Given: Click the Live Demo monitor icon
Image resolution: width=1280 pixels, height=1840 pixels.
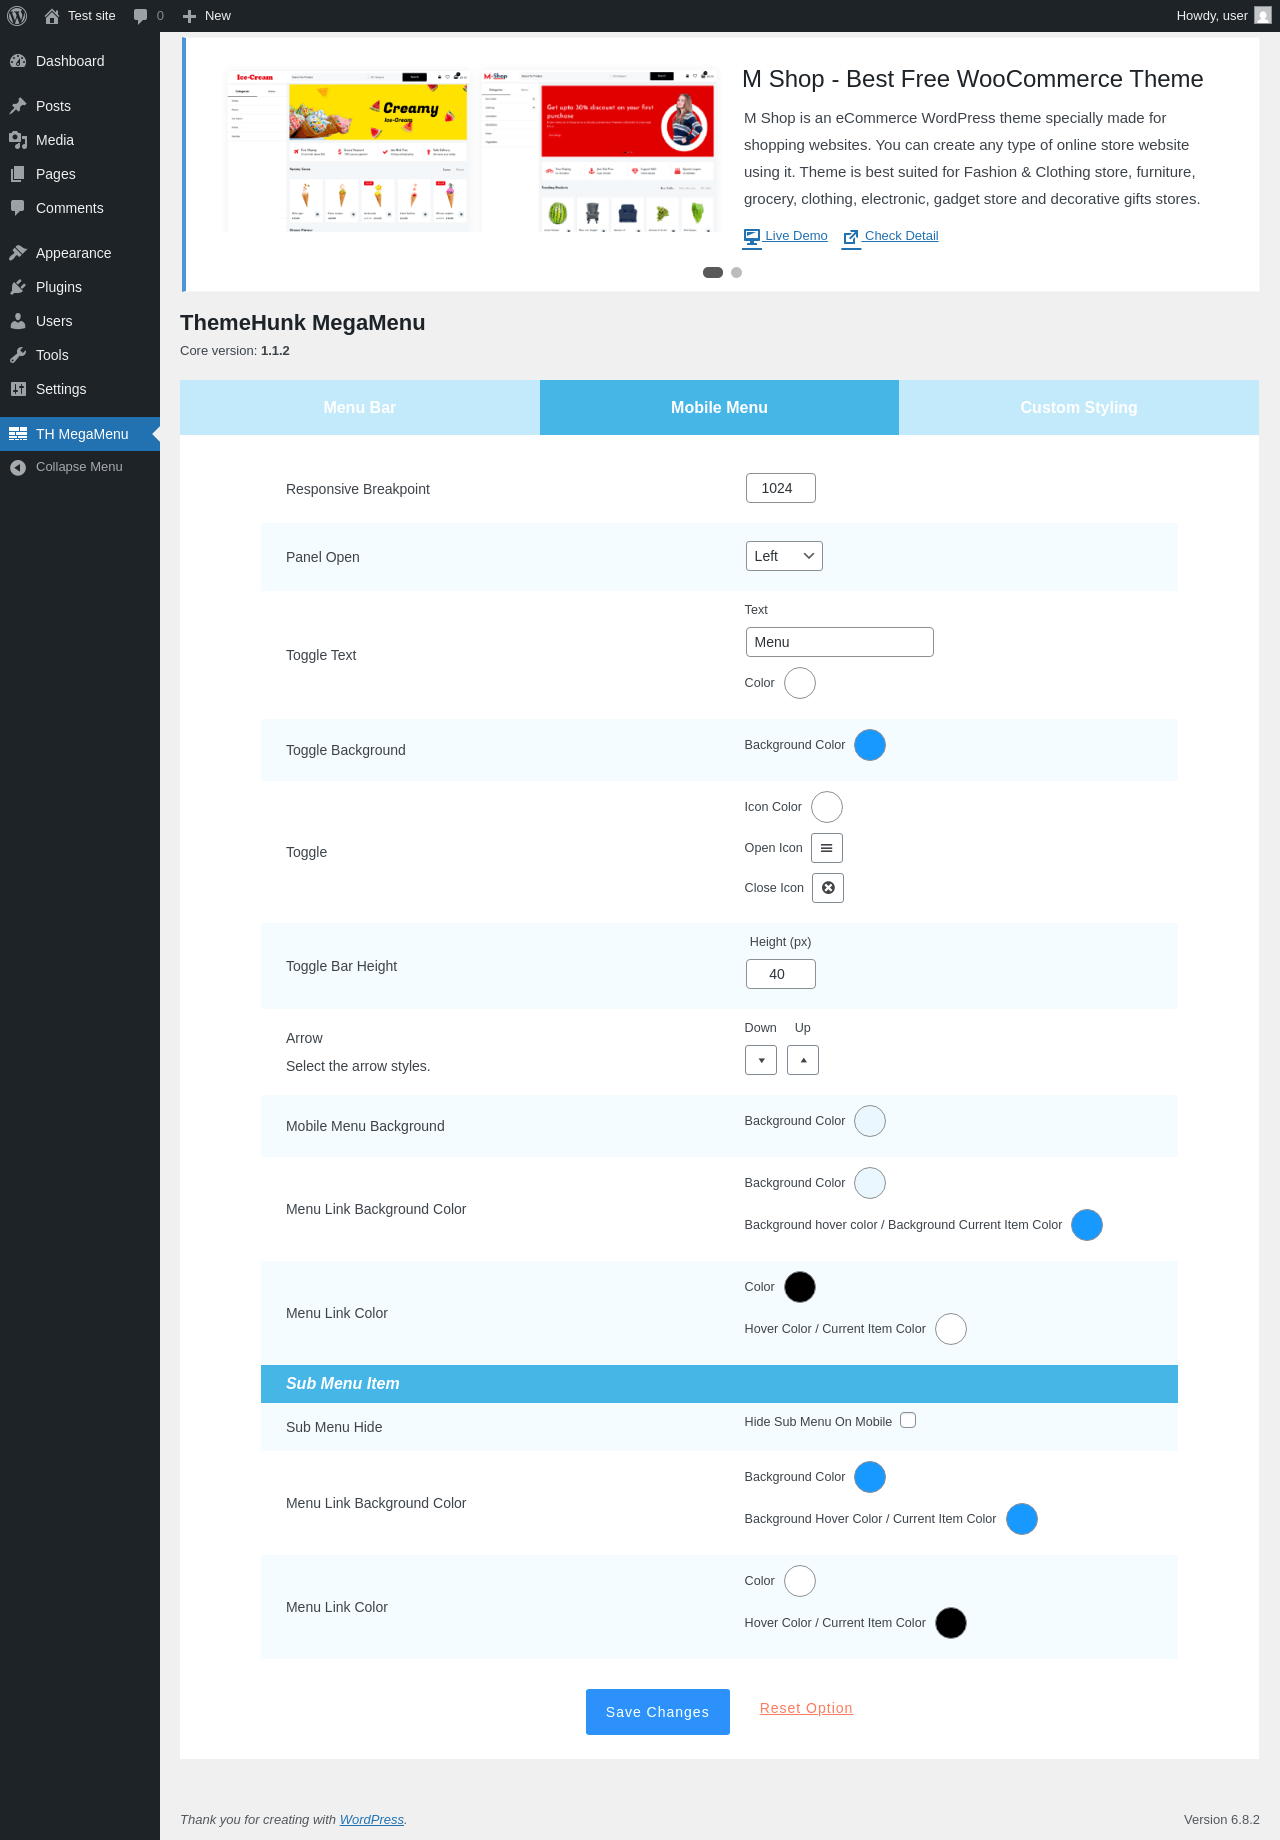Looking at the screenshot, I should [752, 237].
